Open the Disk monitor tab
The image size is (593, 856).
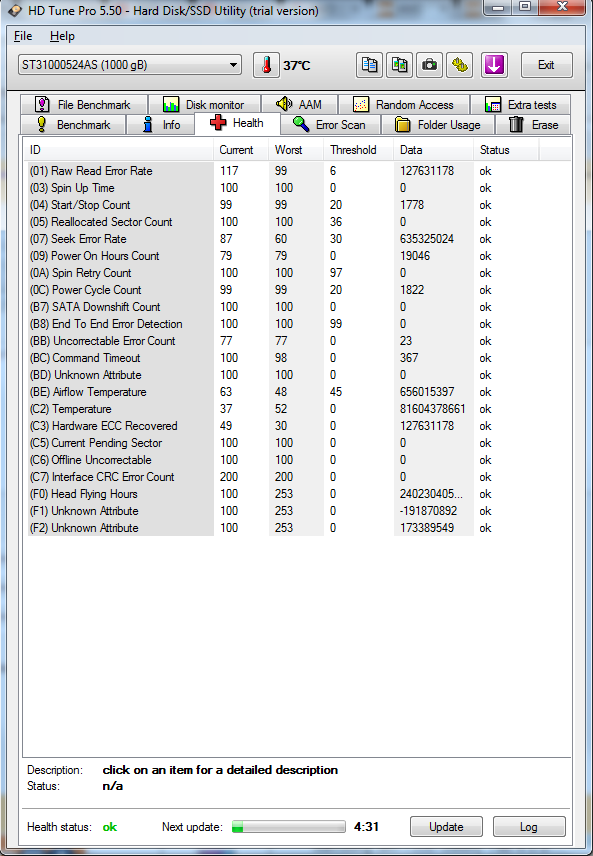point(204,104)
